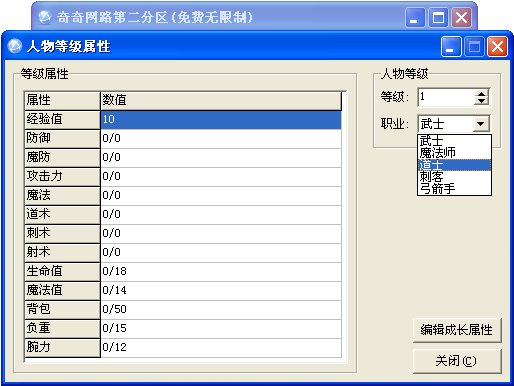The image size is (514, 386).
Task: Click the 编辑成长属性 button
Action: 457,330
